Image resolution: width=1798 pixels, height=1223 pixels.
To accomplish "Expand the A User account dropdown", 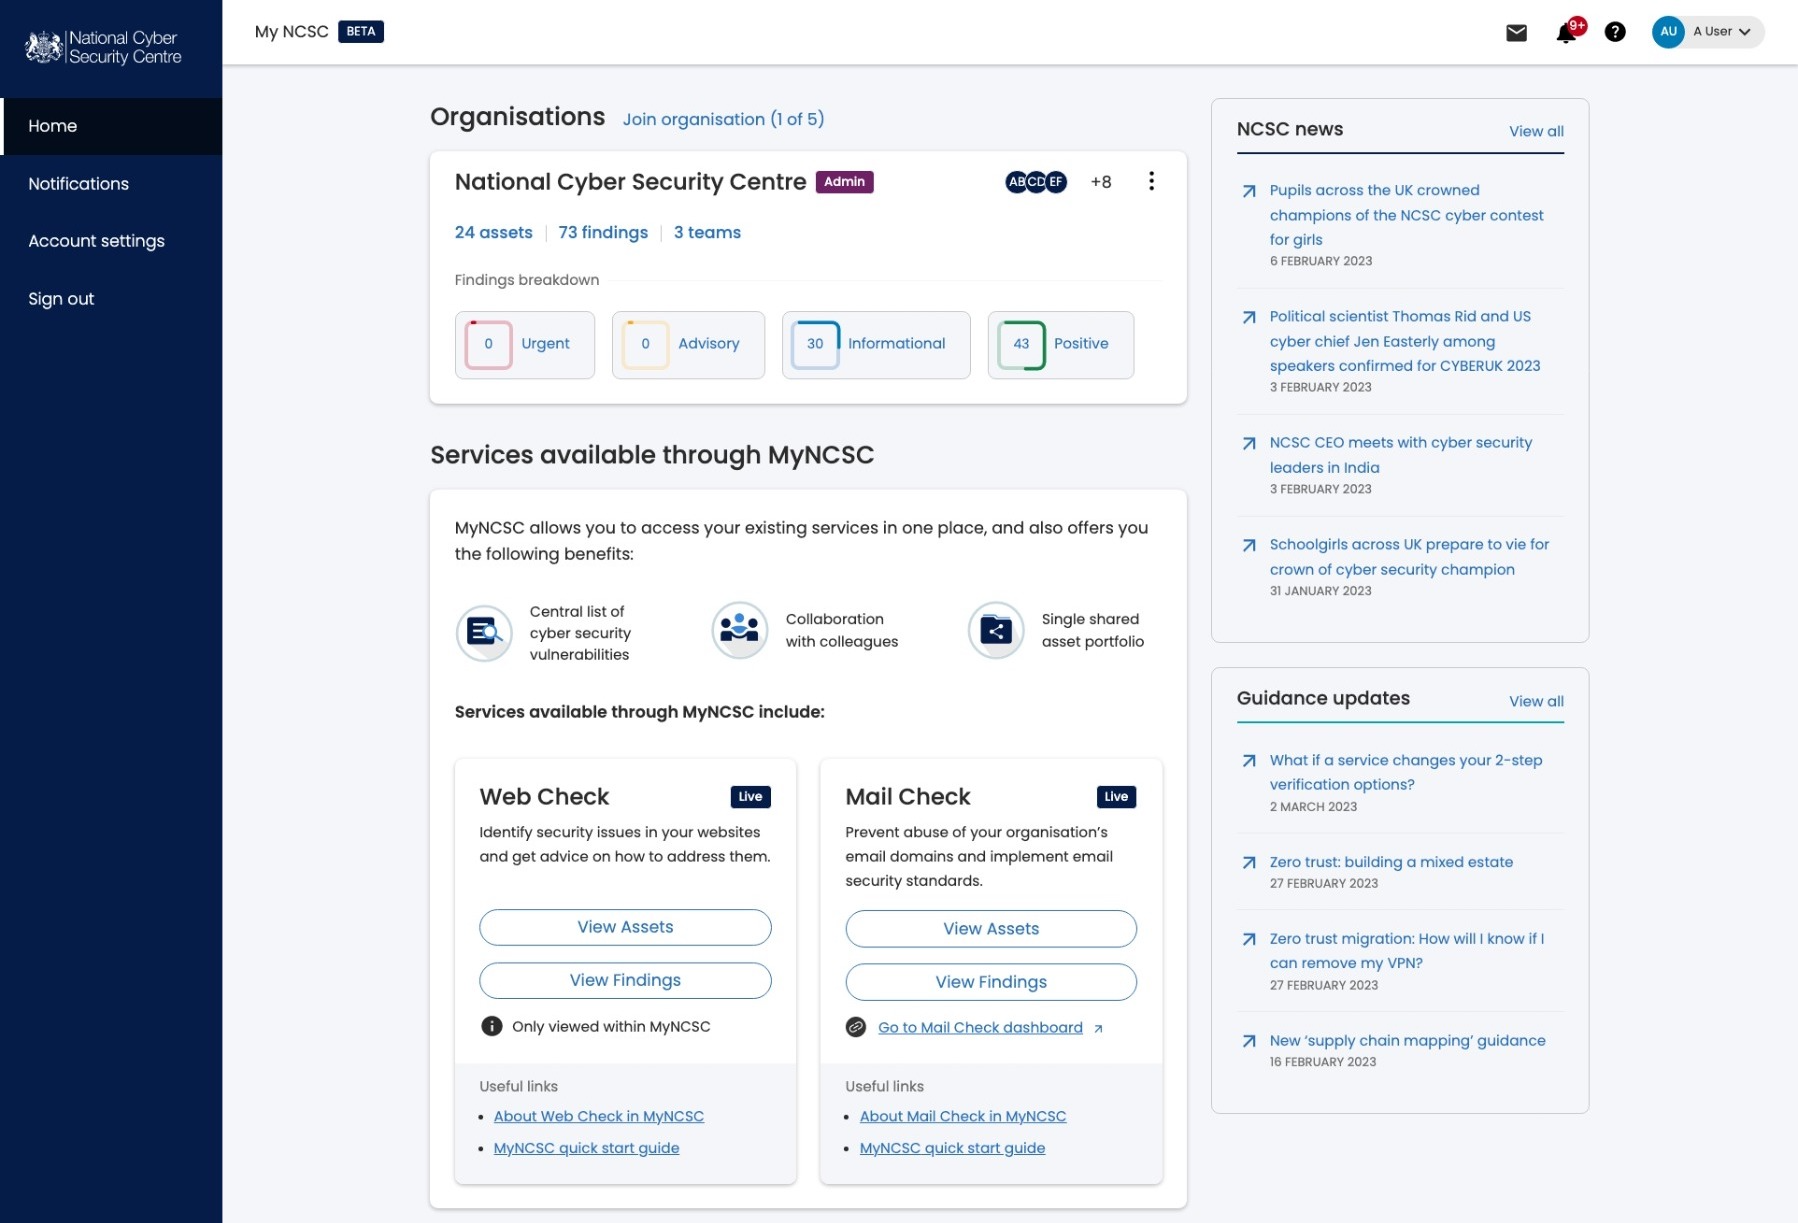I will (x=1708, y=32).
